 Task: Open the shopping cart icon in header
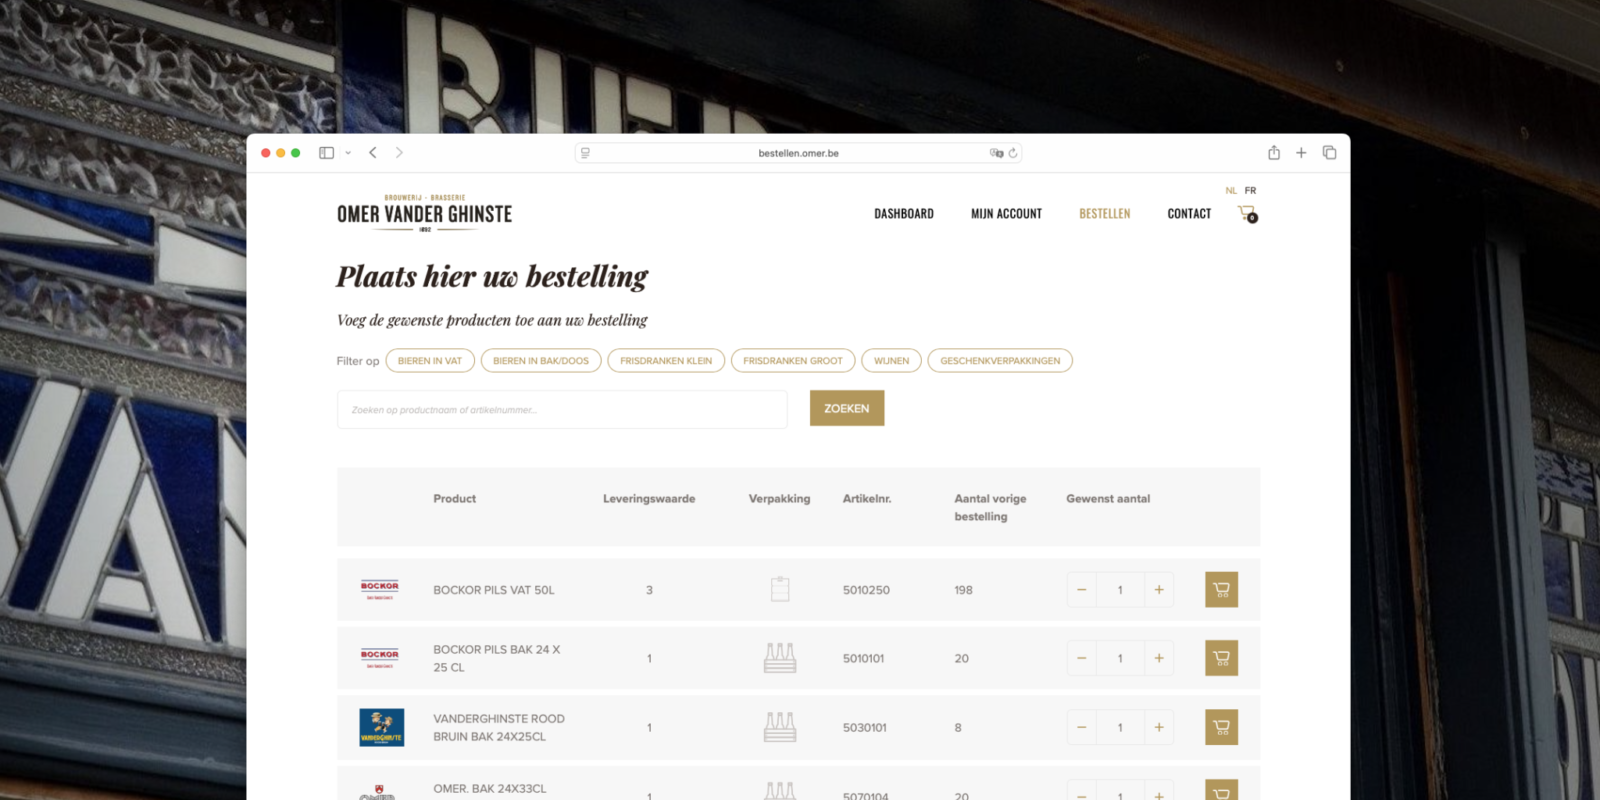1248,214
